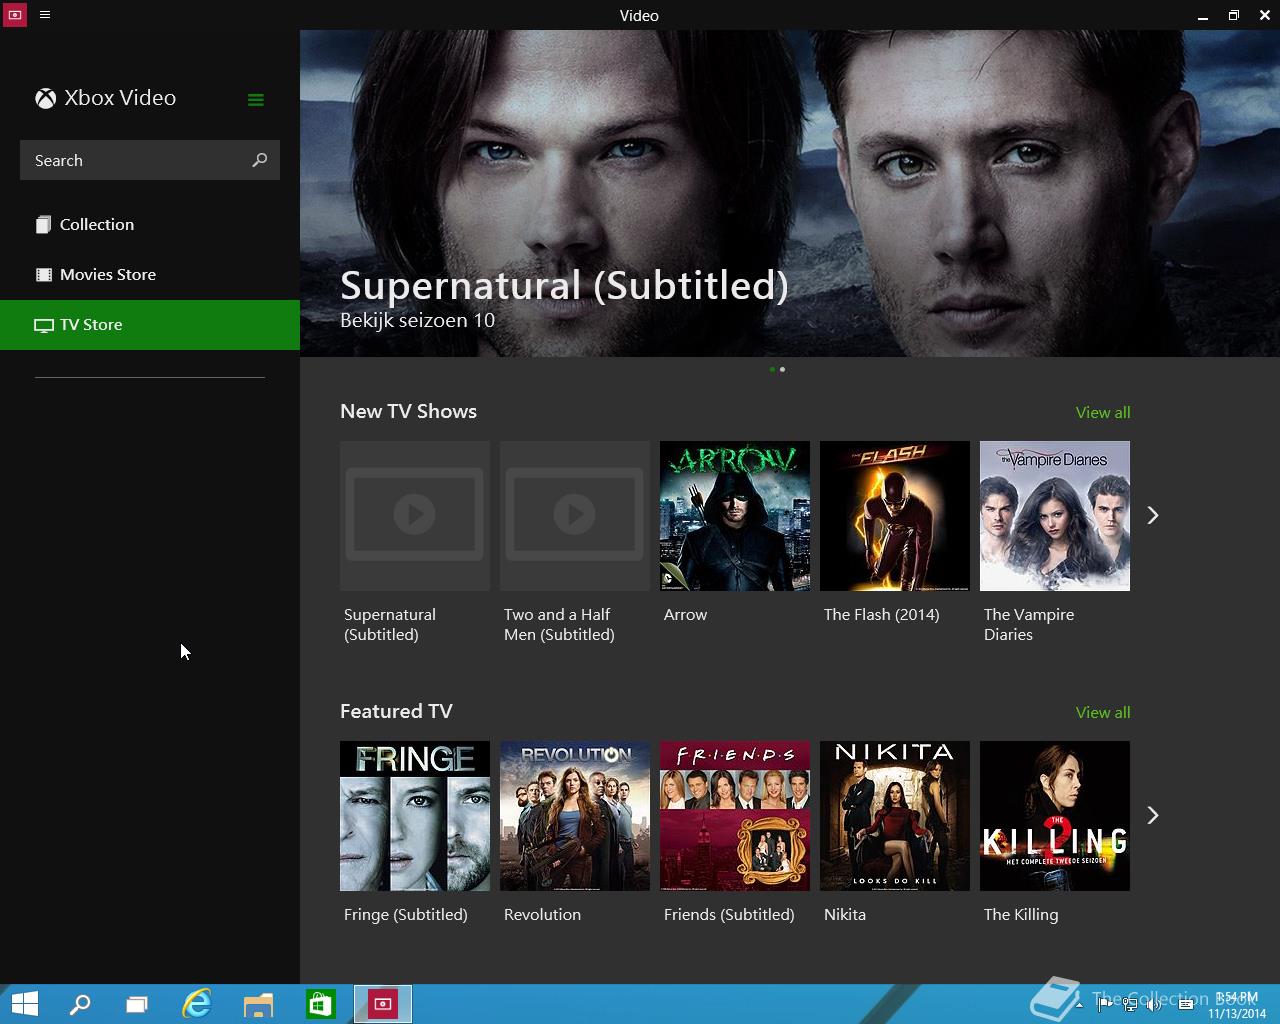The image size is (1280, 1024).
Task: Click 'Friends (Subtitled)' title text
Action: 729,915
